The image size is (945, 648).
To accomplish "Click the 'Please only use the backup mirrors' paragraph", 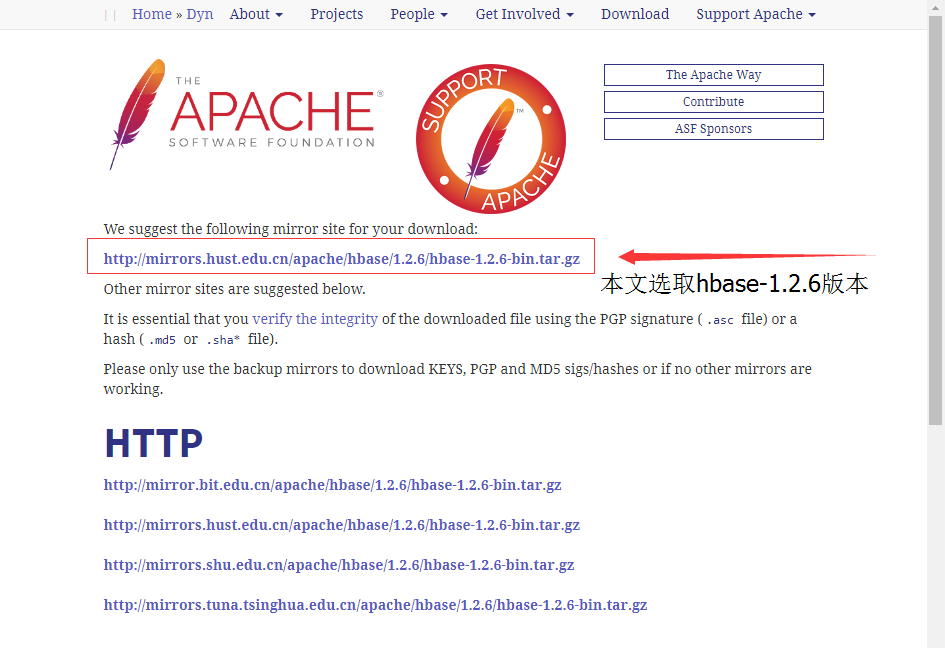I will [457, 379].
